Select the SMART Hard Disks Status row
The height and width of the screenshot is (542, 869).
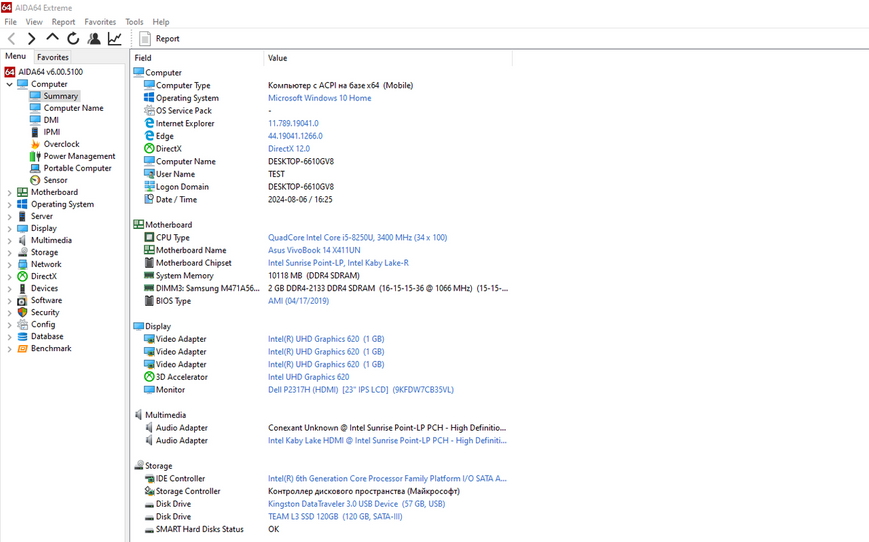click(321, 529)
